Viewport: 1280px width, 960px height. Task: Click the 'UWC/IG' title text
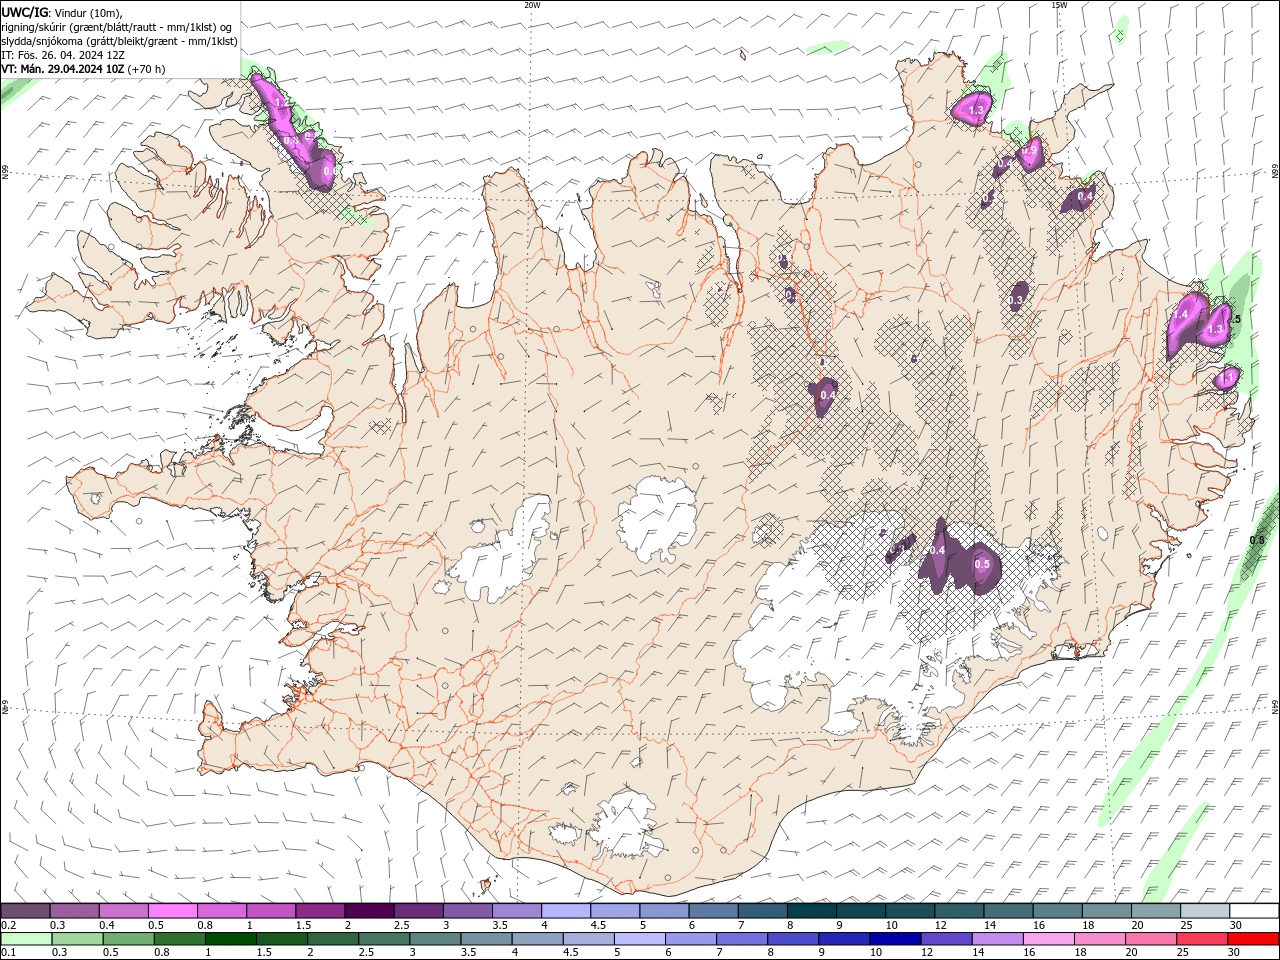[x=25, y=12]
